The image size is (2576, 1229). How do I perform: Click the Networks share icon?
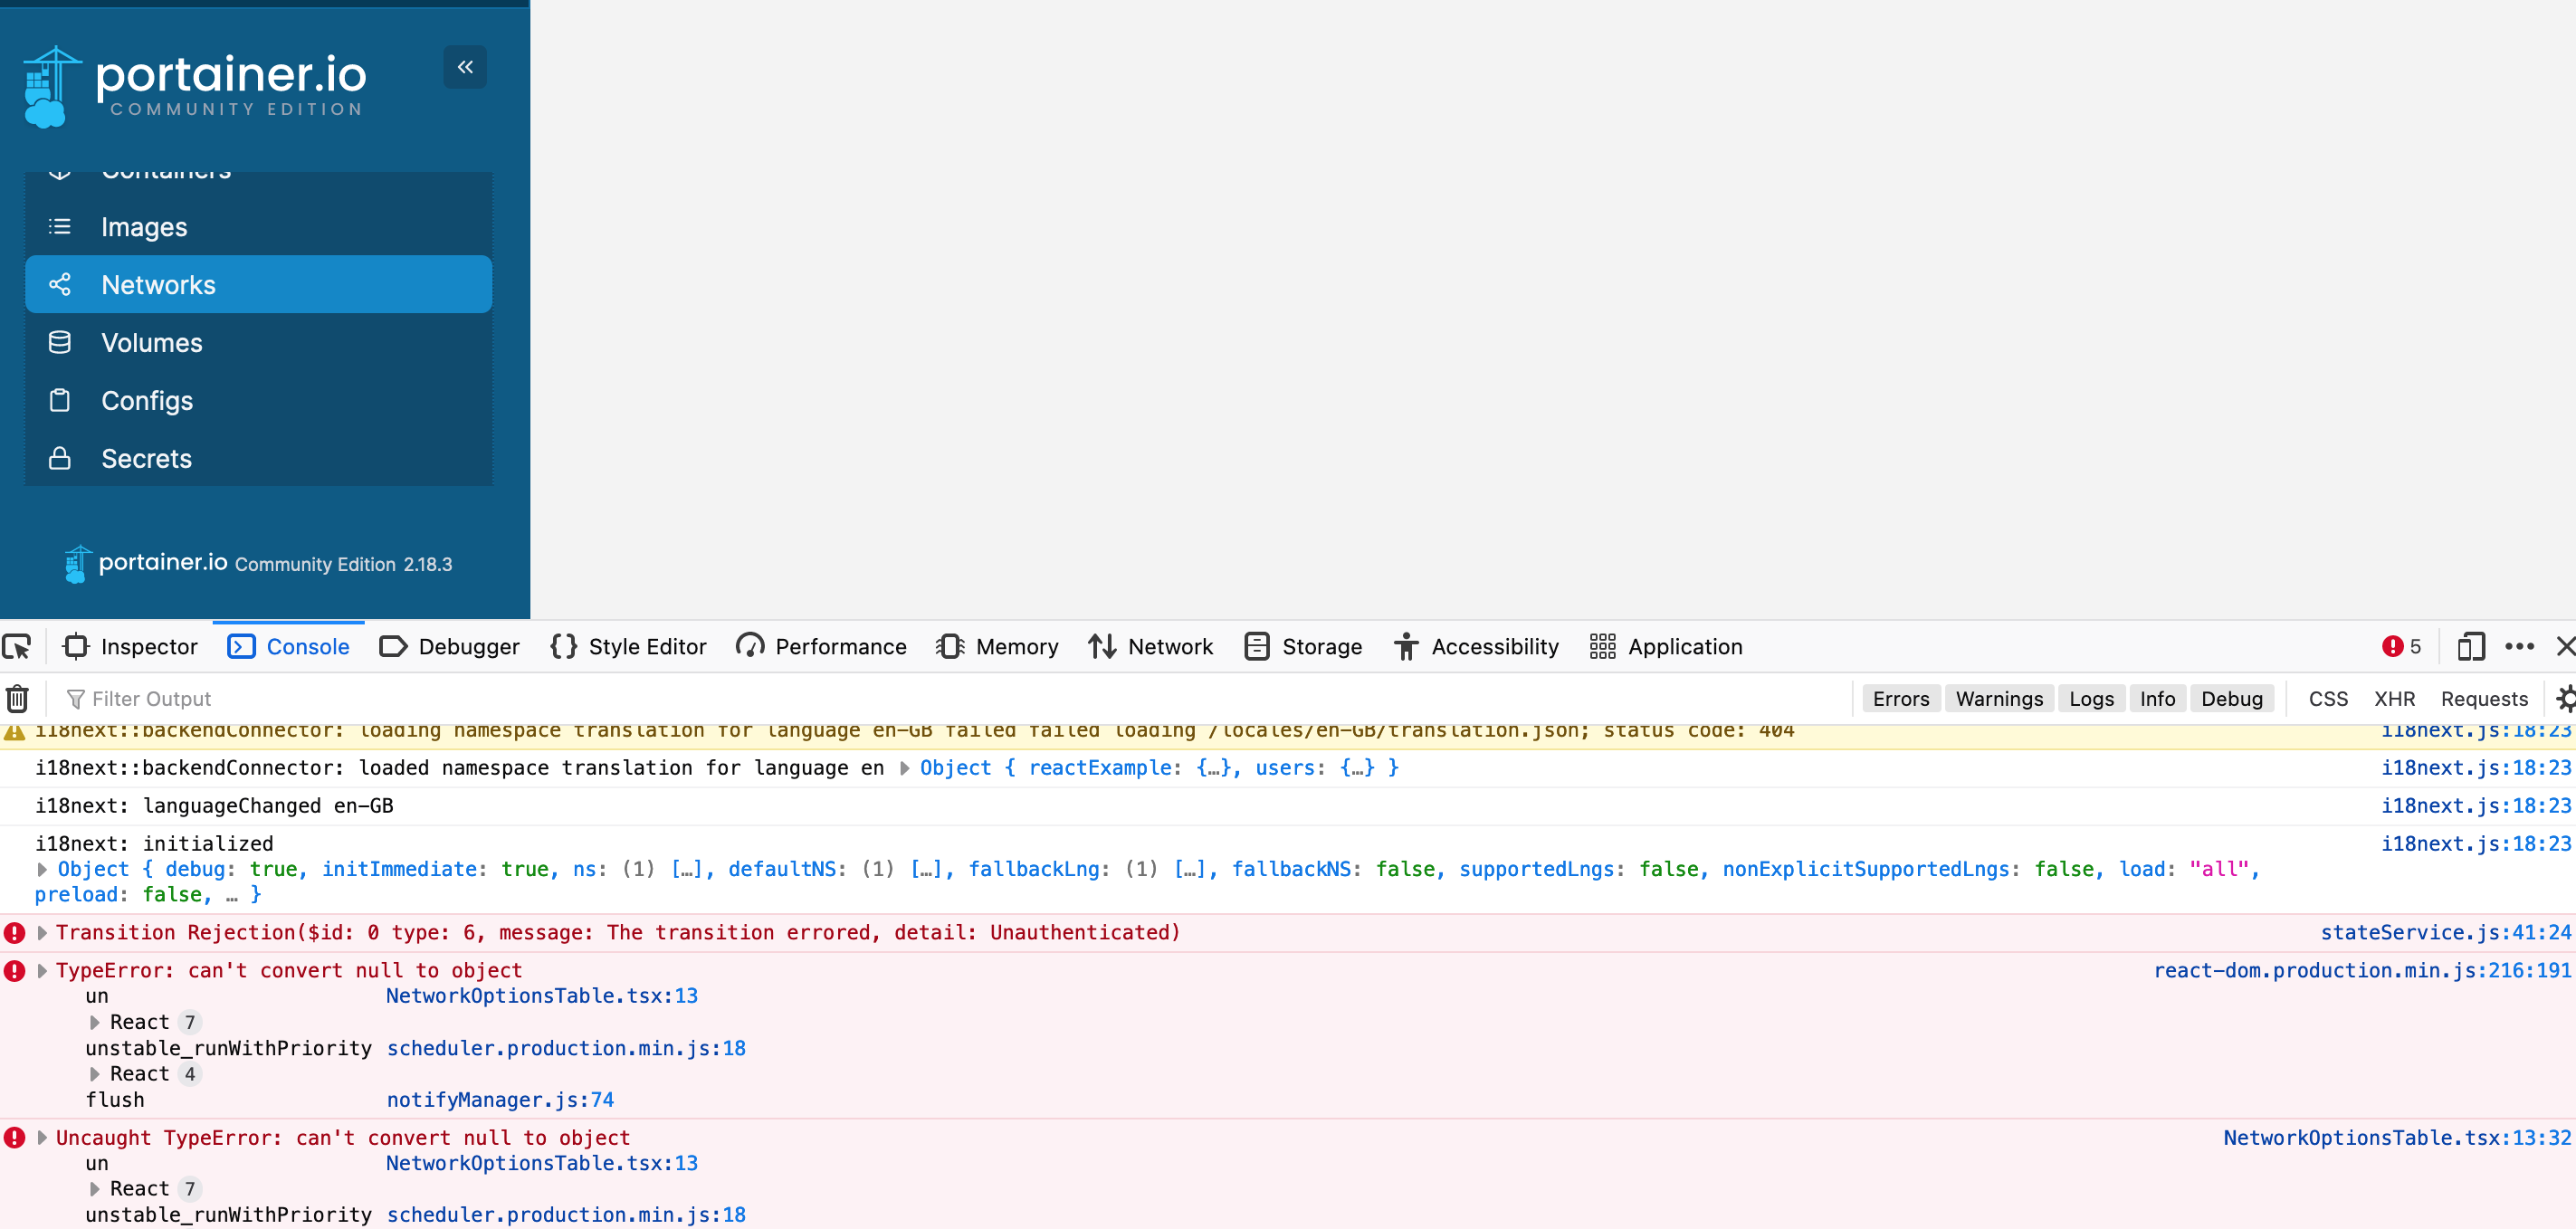click(x=60, y=284)
